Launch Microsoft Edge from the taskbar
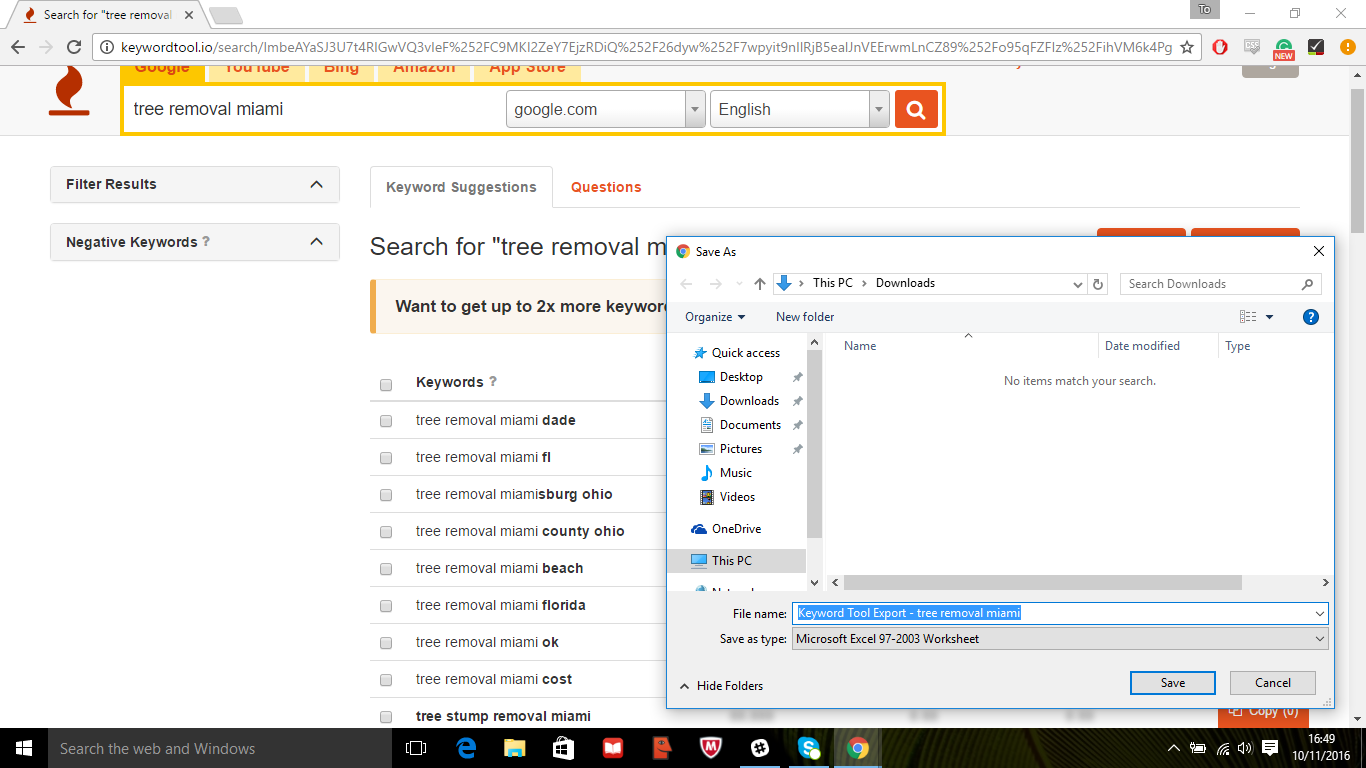The width and height of the screenshot is (1366, 768). coord(466,748)
